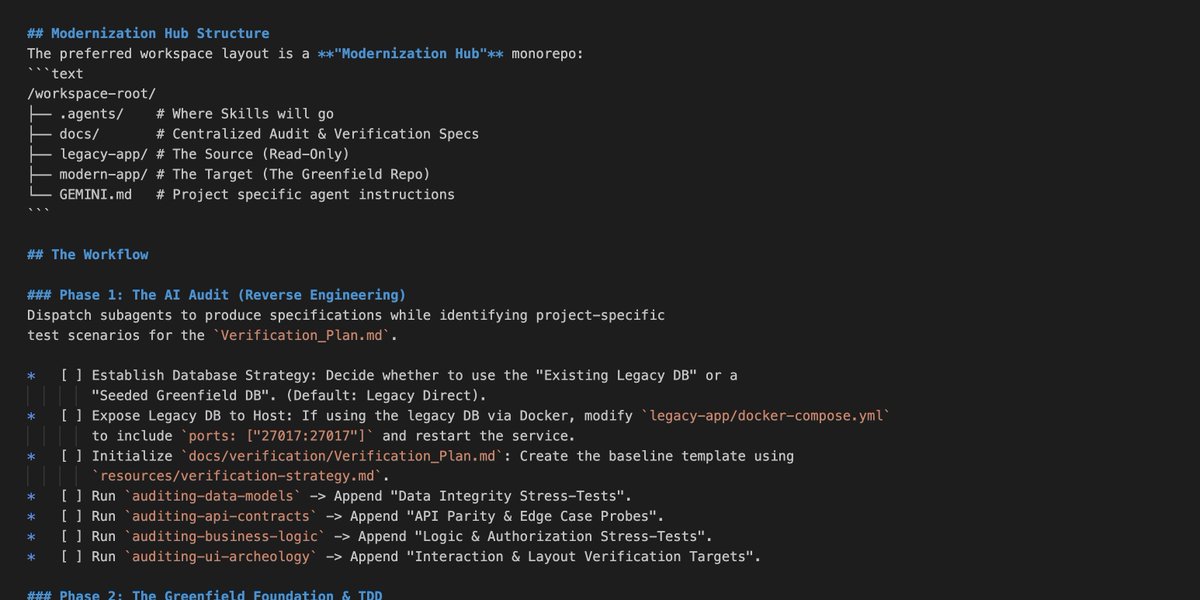Click the "Interaction & Layout Verification Targets" quoted text
This screenshot has width=1200, height=600.
(x=579, y=556)
